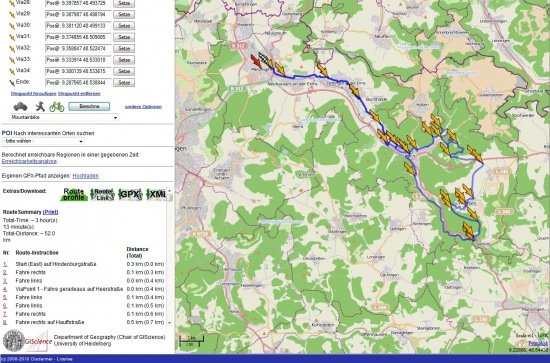Viewport: 550px width, 363px height.
Task: Click the GIScience logo
Action: [25, 341]
